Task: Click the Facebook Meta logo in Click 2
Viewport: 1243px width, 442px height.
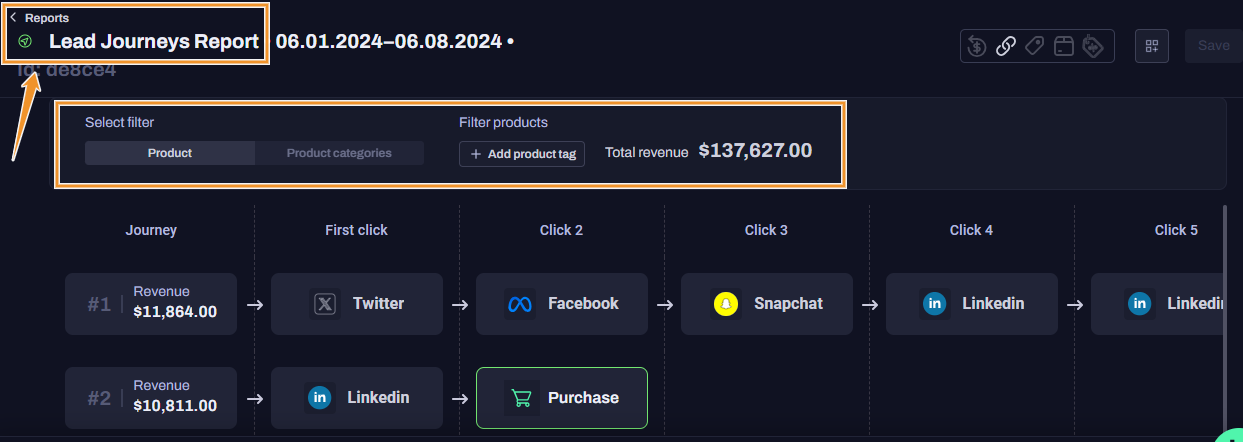Action: click(x=520, y=304)
